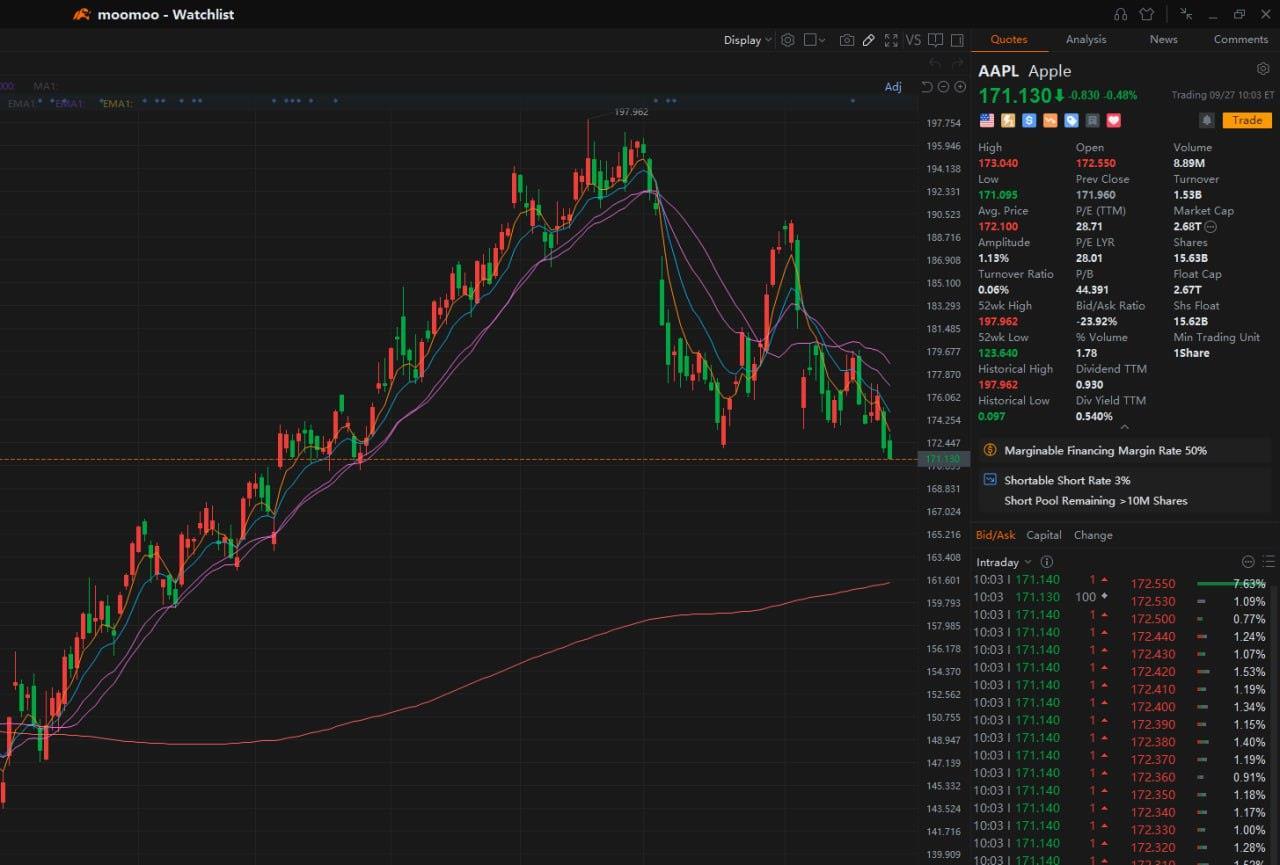The height and width of the screenshot is (865, 1280).
Task: Click the orange Trade button
Action: (1247, 120)
